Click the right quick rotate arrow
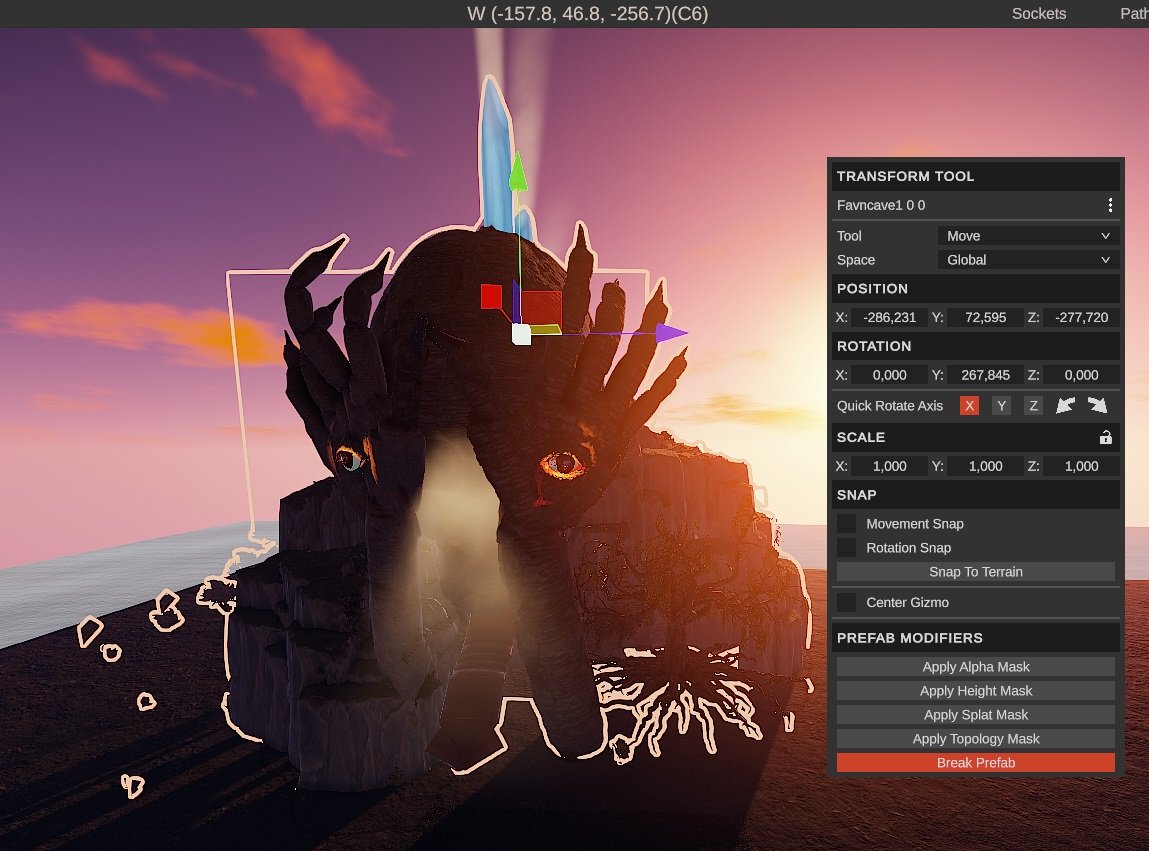1149x851 pixels. [x=1097, y=405]
